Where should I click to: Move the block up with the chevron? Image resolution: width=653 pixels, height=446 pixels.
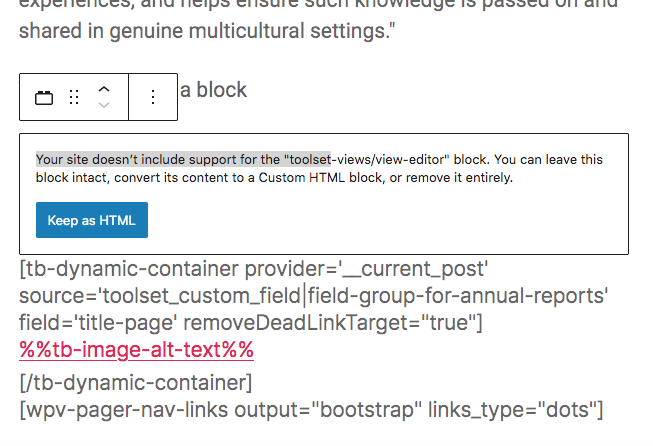(x=104, y=89)
